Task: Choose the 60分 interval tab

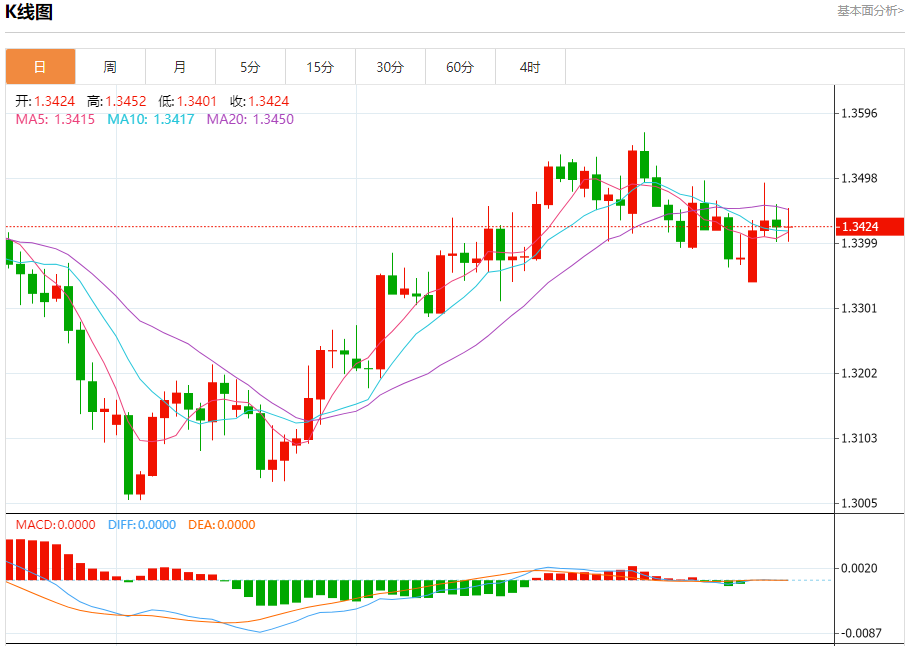Action: [460, 67]
